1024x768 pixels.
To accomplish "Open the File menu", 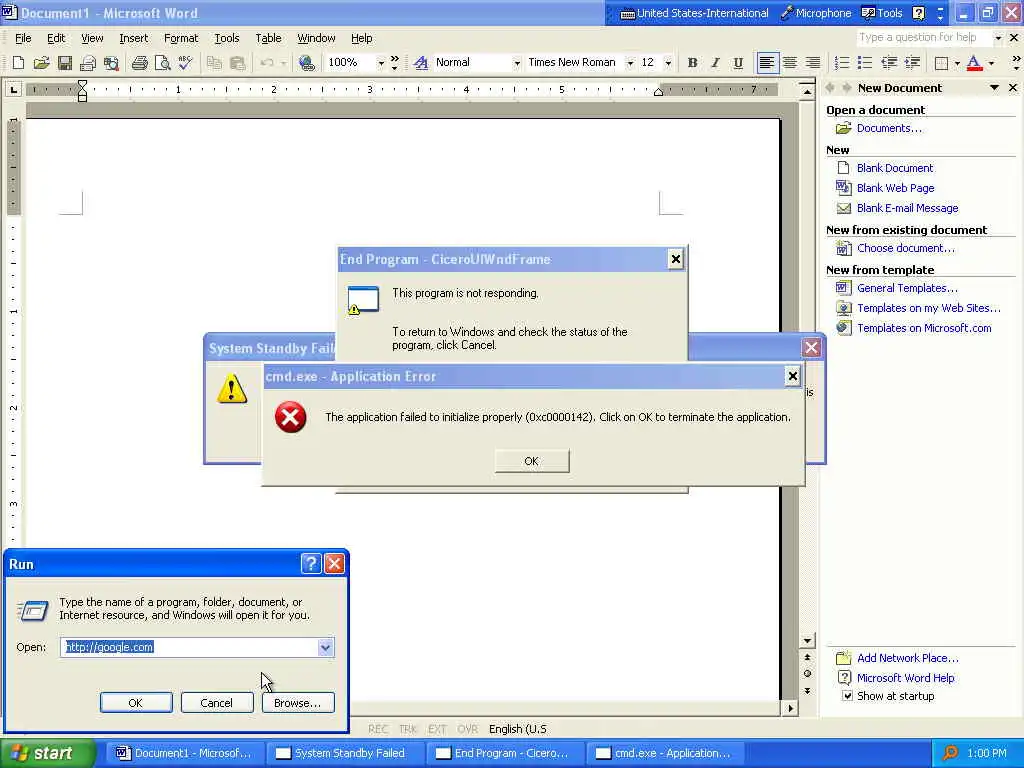I will (23, 38).
